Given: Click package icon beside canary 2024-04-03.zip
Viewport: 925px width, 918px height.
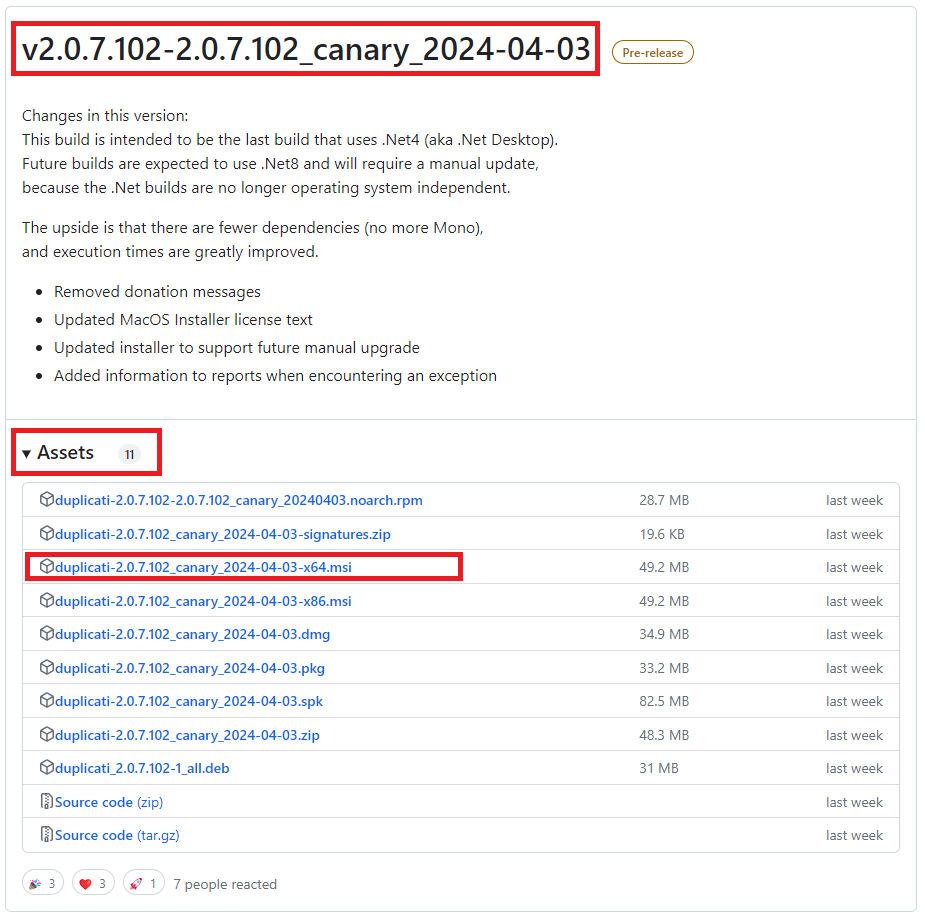Looking at the screenshot, I should click(47, 735).
